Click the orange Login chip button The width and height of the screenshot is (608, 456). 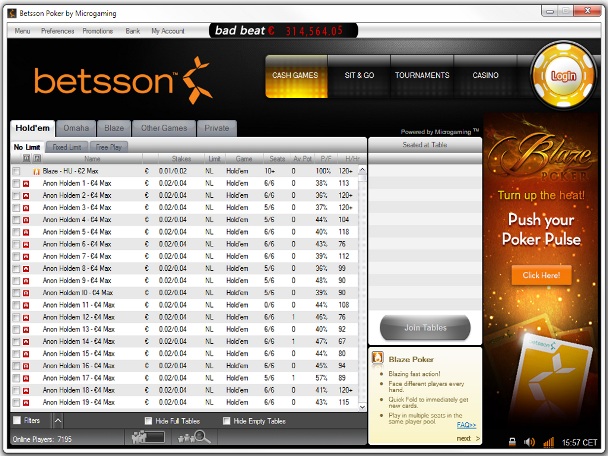563,76
